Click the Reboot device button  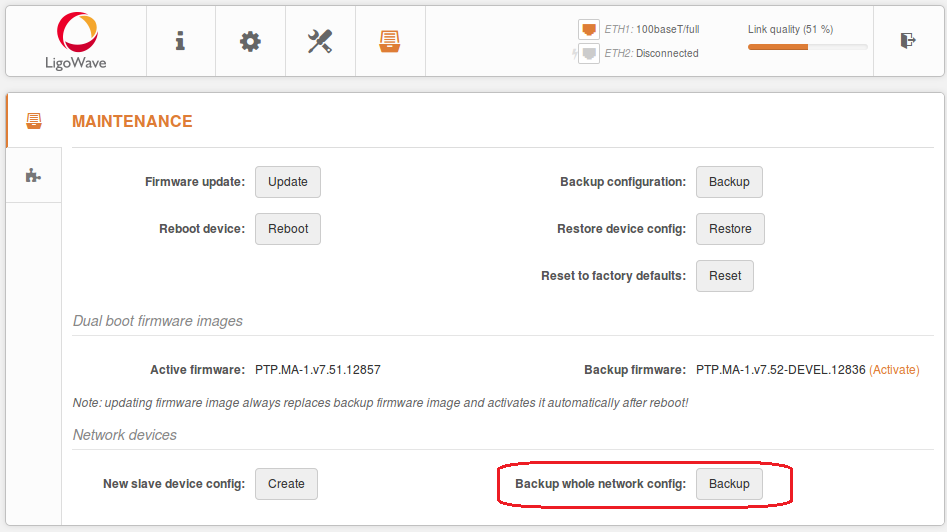tap(287, 229)
